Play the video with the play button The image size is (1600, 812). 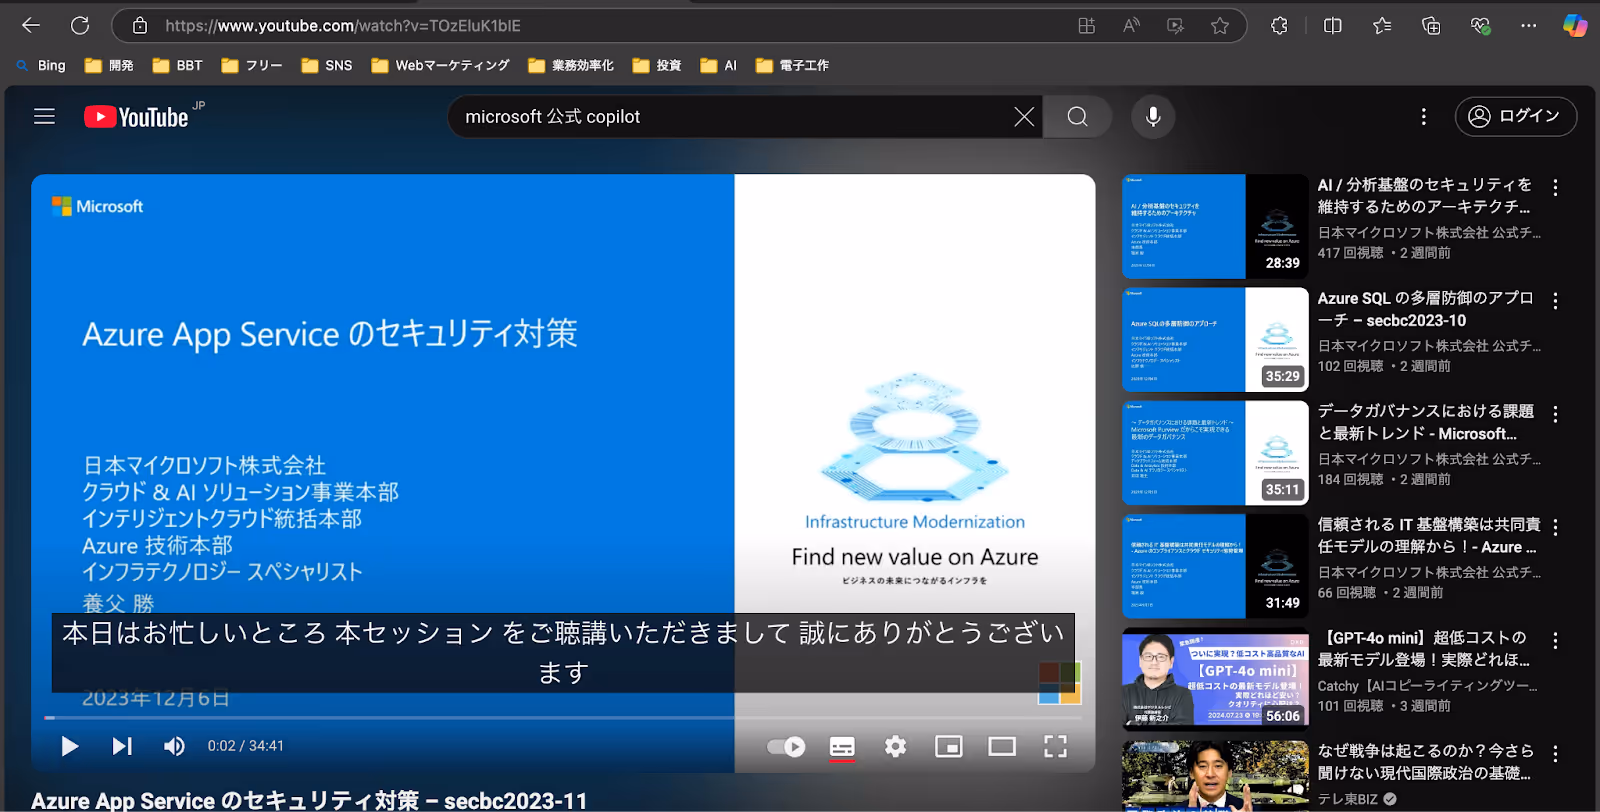pos(69,746)
